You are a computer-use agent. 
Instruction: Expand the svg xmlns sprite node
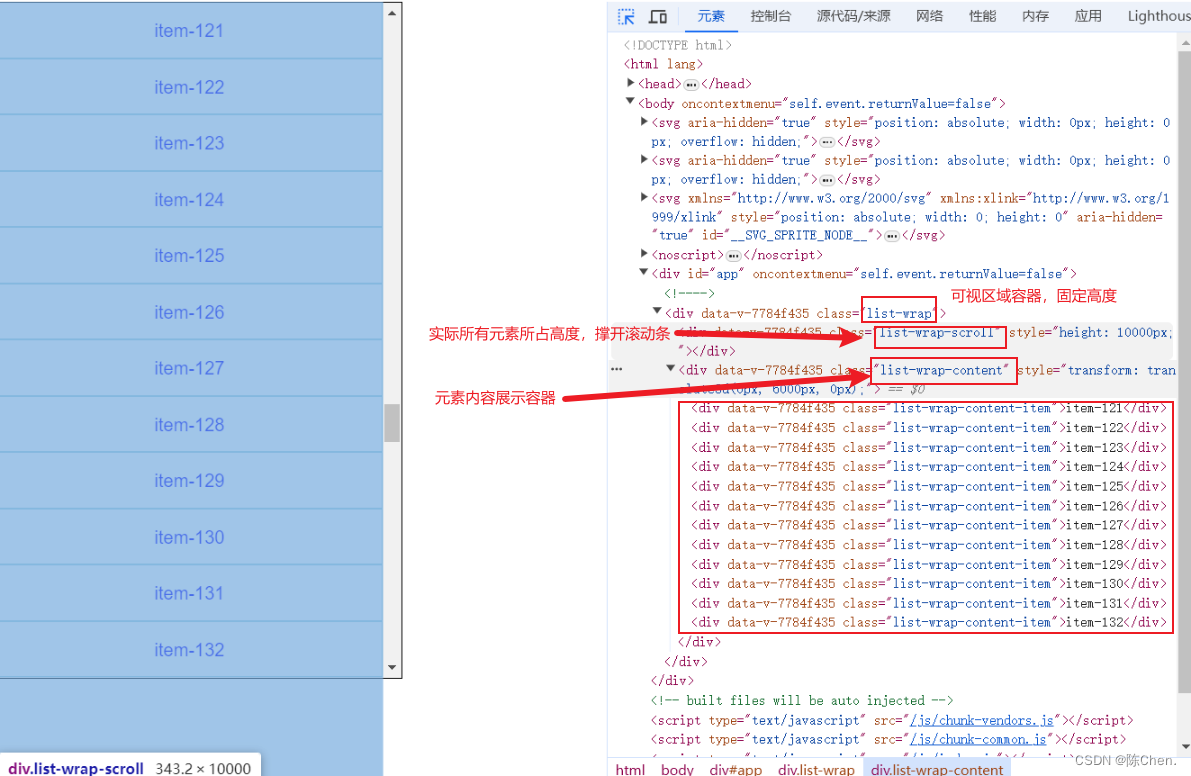644,197
